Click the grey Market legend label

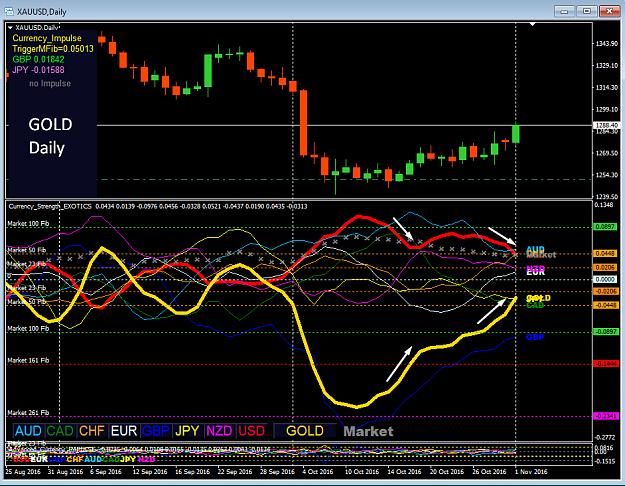point(368,431)
